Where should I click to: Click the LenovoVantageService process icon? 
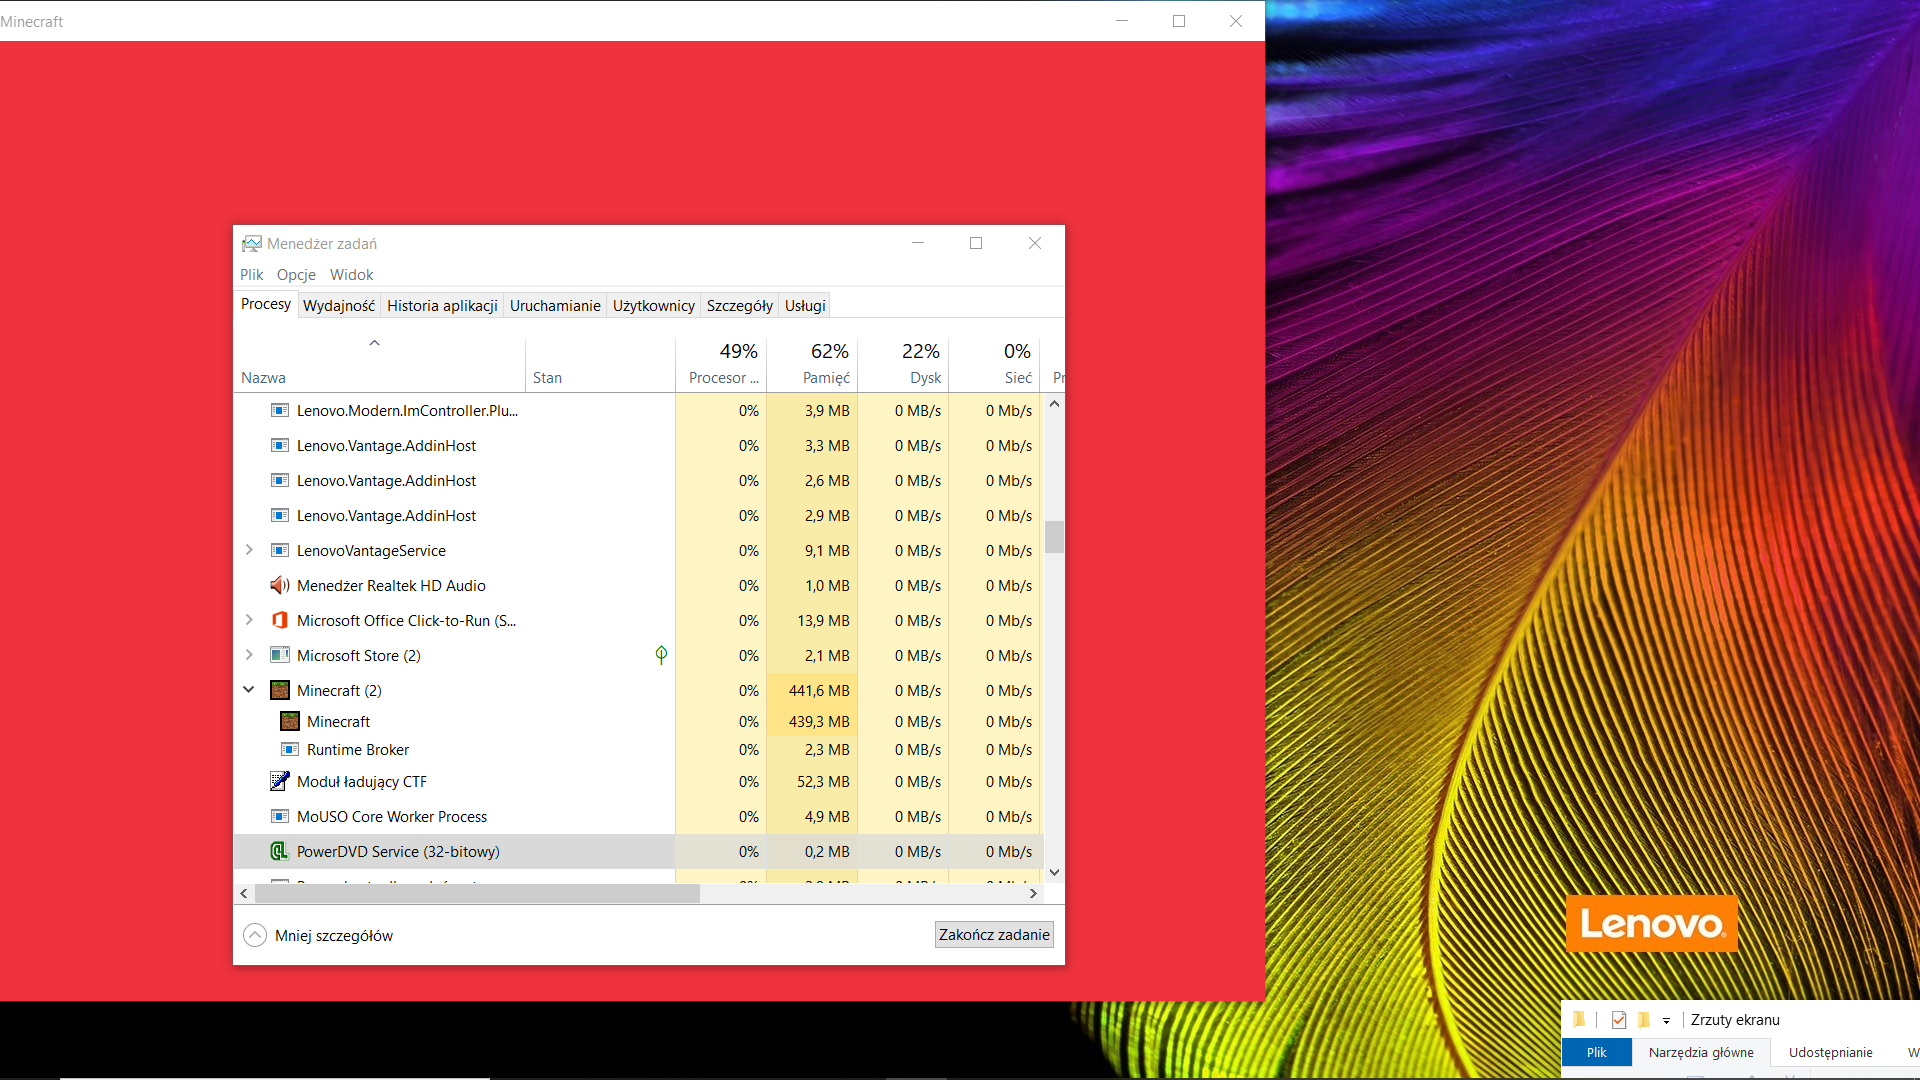click(x=280, y=550)
